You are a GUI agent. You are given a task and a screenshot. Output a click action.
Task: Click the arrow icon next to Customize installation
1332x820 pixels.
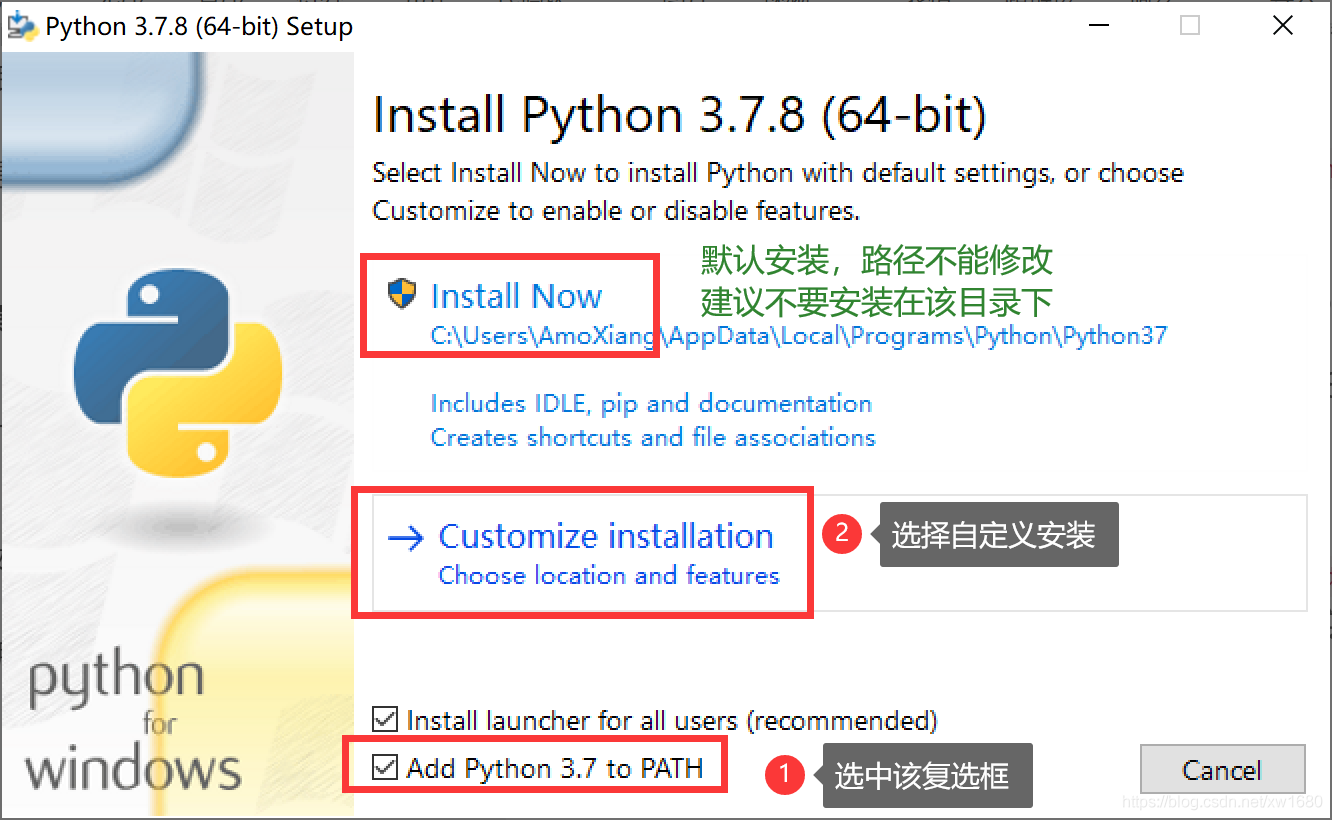pos(406,539)
